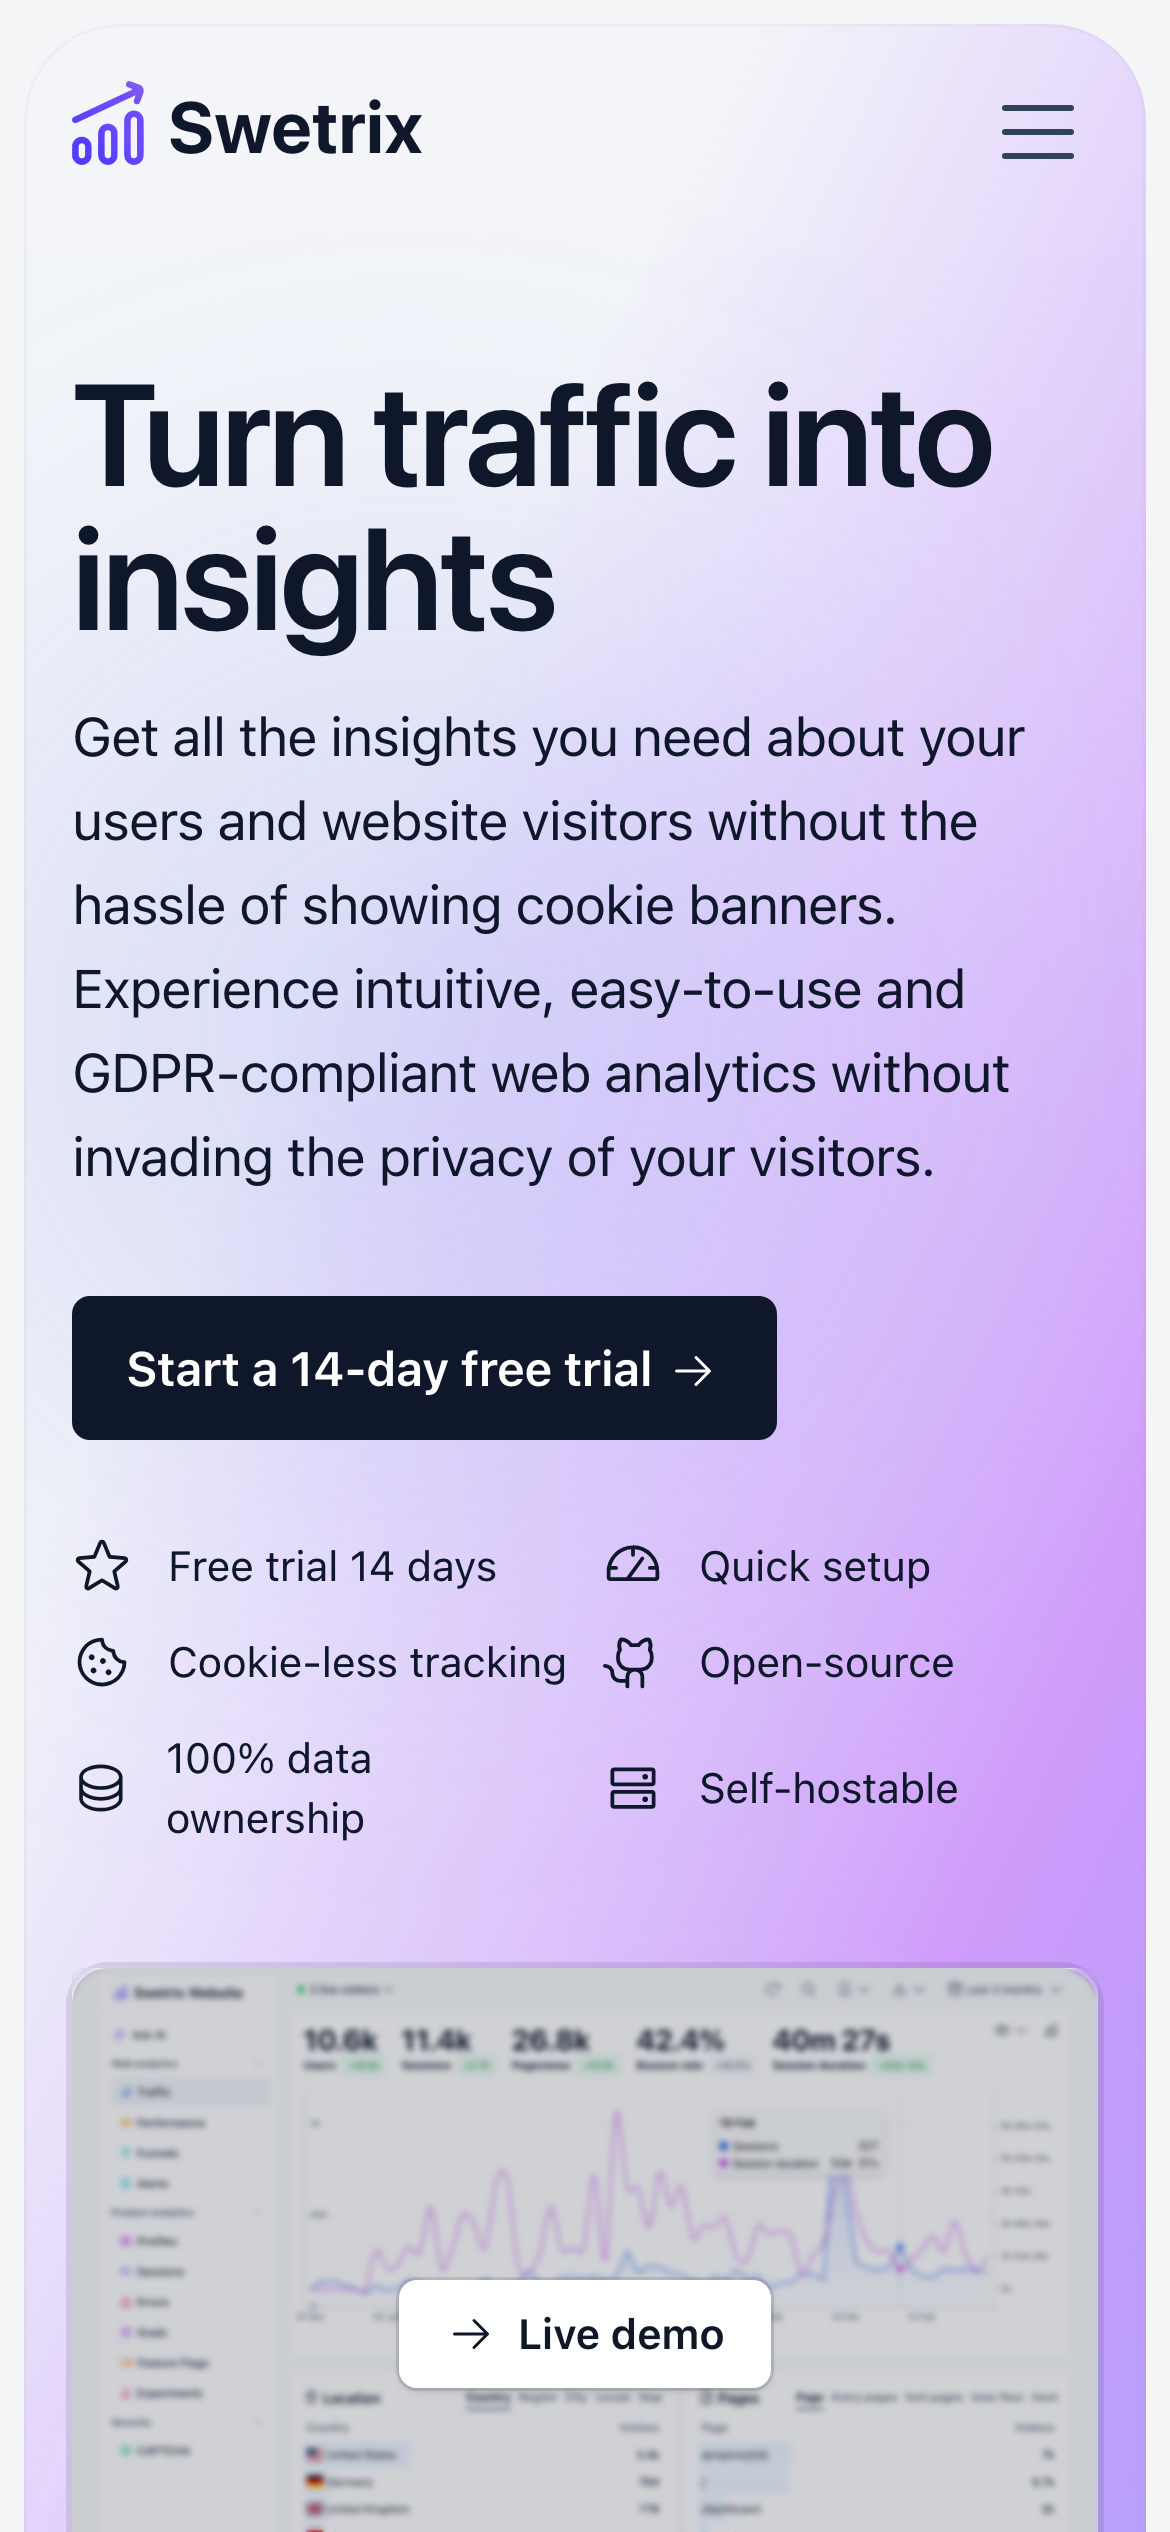Click the arrow inside the free trial button
This screenshot has width=1170, height=2532.
pyautogui.click(x=693, y=1370)
